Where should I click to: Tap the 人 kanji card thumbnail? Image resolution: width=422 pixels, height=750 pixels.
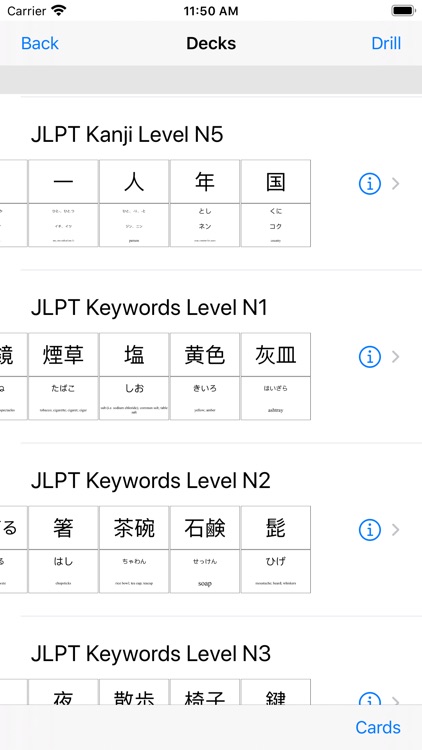click(134, 203)
